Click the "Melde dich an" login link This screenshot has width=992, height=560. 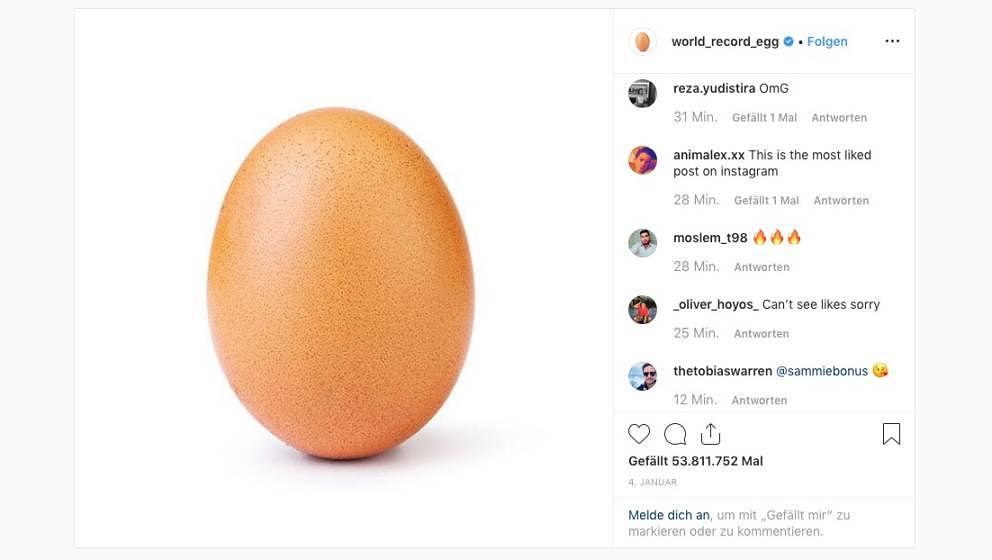[x=669, y=515]
